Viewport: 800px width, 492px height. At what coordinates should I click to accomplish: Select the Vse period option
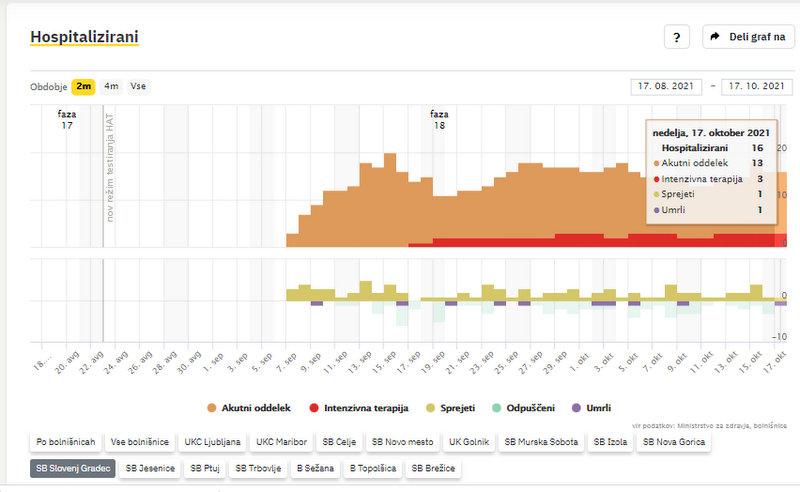(x=138, y=86)
